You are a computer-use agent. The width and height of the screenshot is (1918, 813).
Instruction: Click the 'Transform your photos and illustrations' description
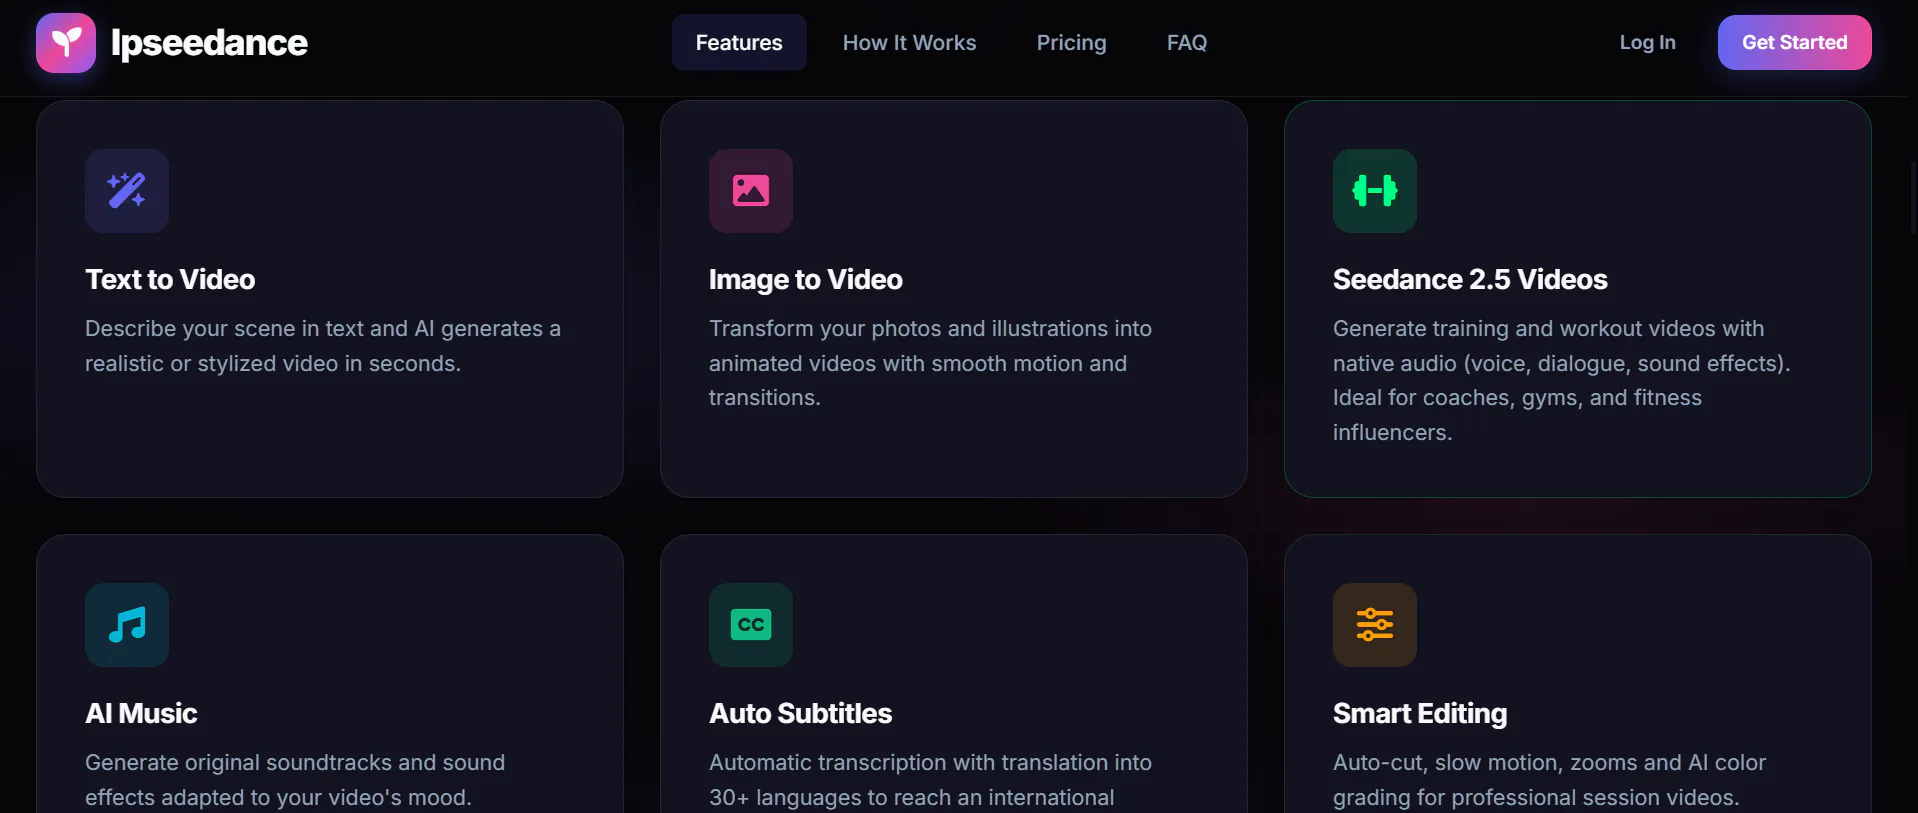930,363
